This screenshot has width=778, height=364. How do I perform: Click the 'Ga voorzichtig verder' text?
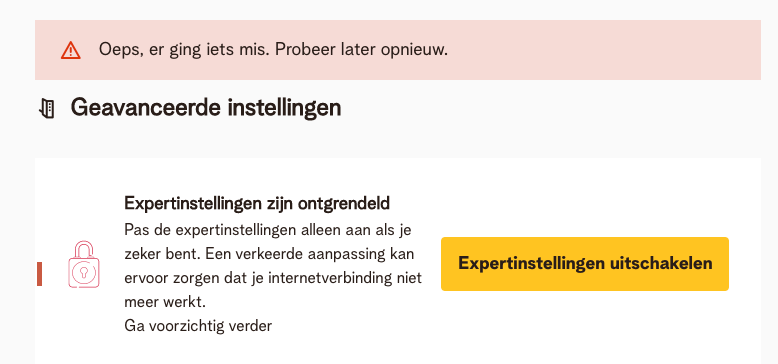coord(198,326)
